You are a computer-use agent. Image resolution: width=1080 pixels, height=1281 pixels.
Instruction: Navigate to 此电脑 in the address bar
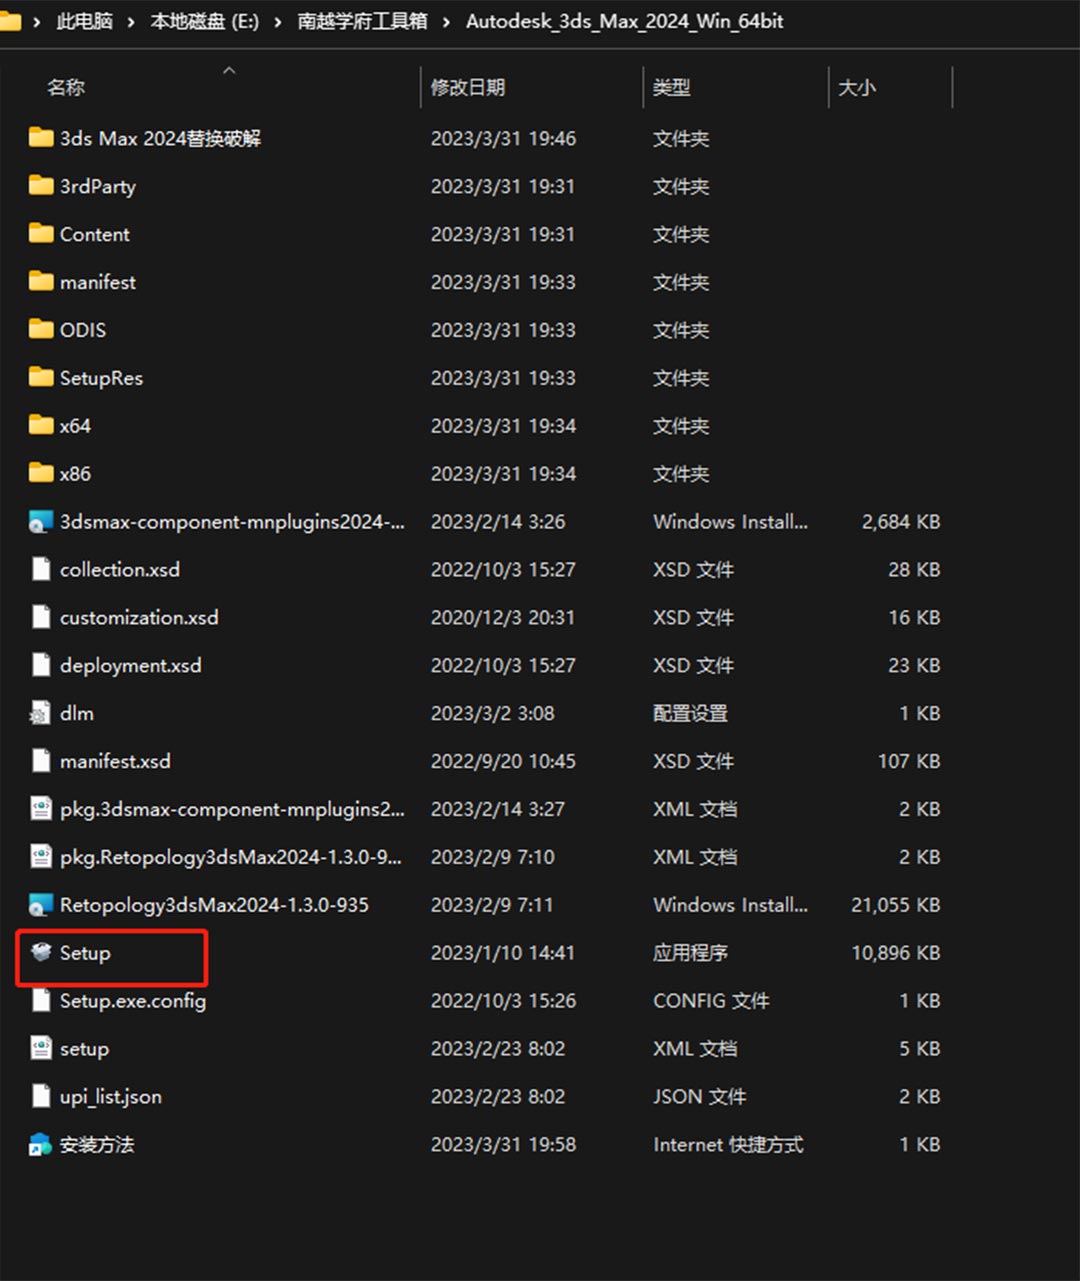click(84, 22)
